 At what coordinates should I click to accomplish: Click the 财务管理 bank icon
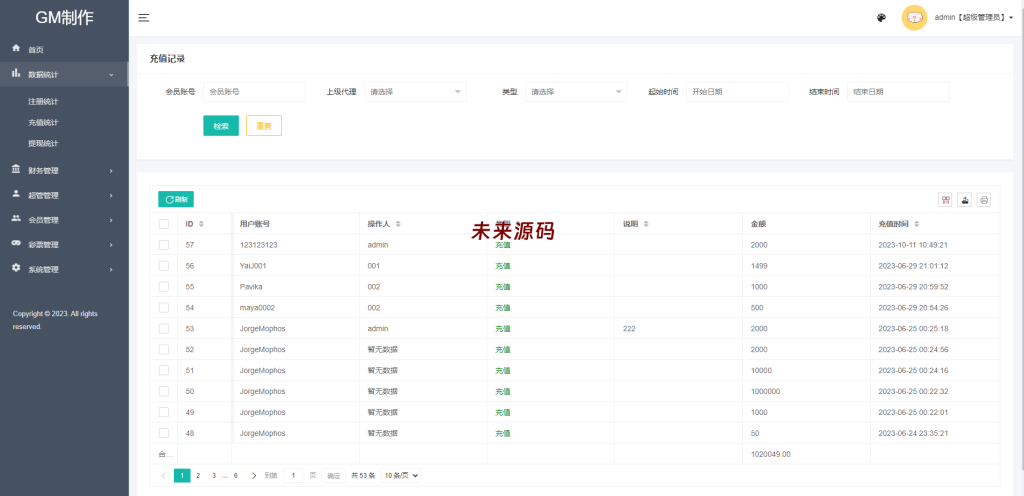(x=16, y=170)
